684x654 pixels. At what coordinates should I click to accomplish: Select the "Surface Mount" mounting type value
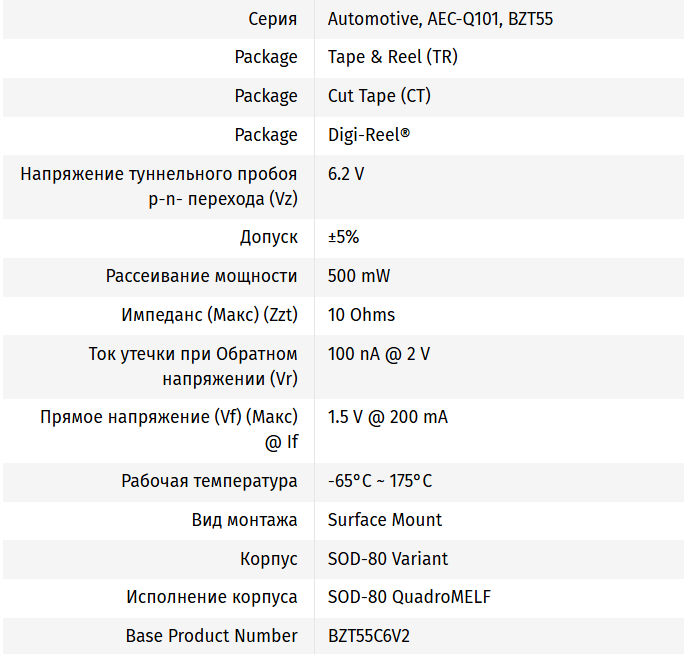[385, 520]
